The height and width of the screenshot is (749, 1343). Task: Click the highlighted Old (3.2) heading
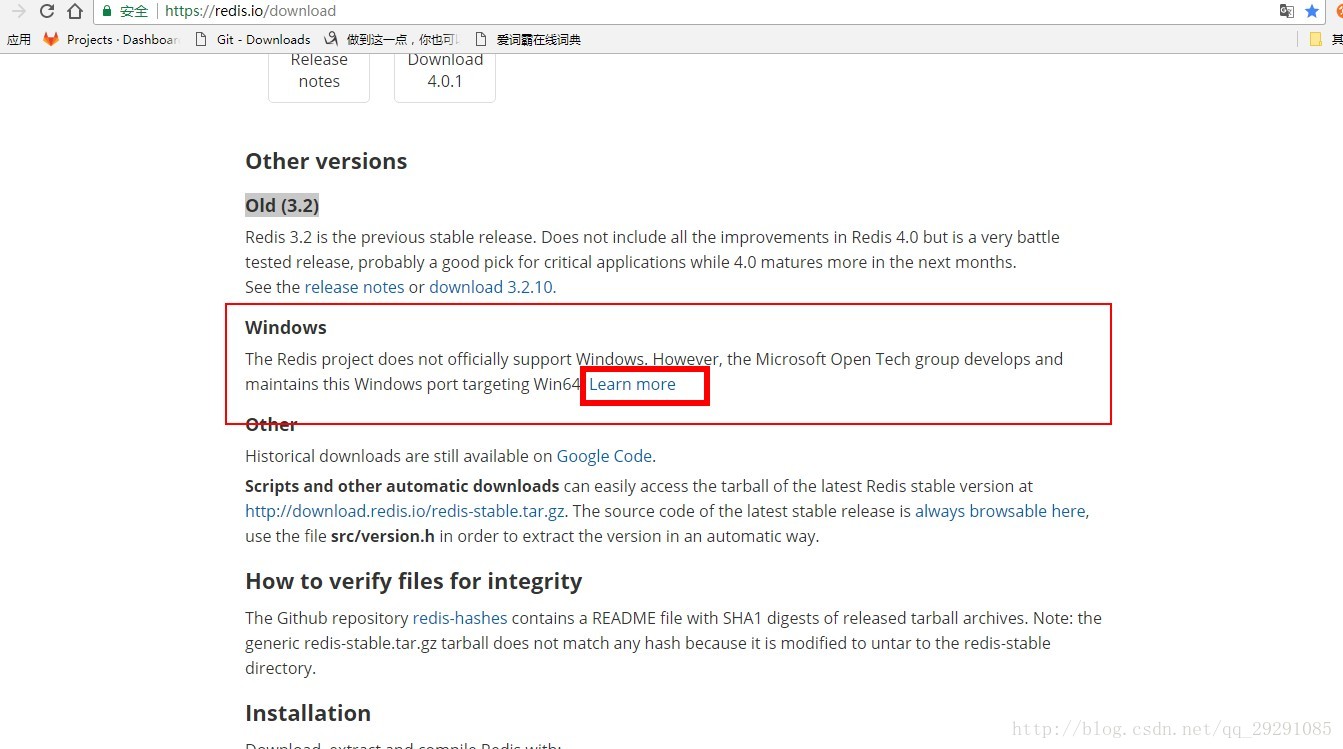pos(282,205)
